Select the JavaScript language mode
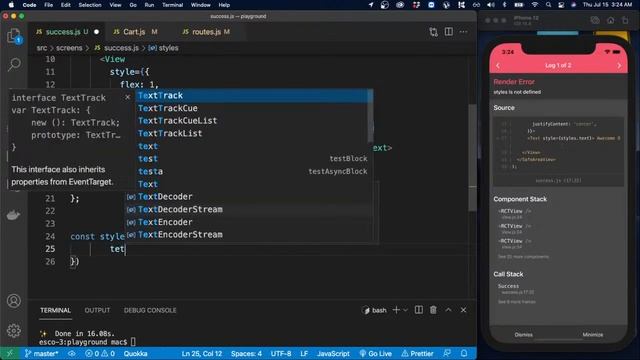The width and height of the screenshot is (640, 360). 333,353
